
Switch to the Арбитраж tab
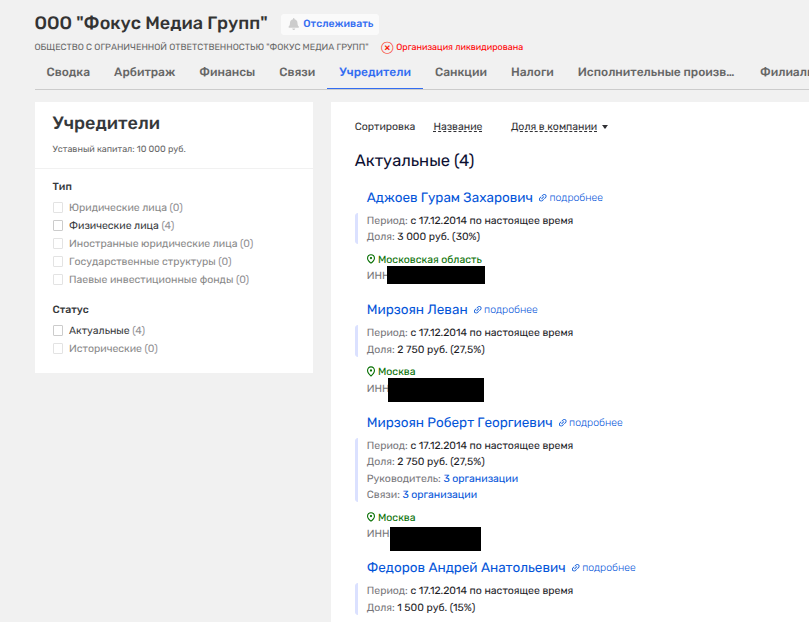[x=144, y=72]
